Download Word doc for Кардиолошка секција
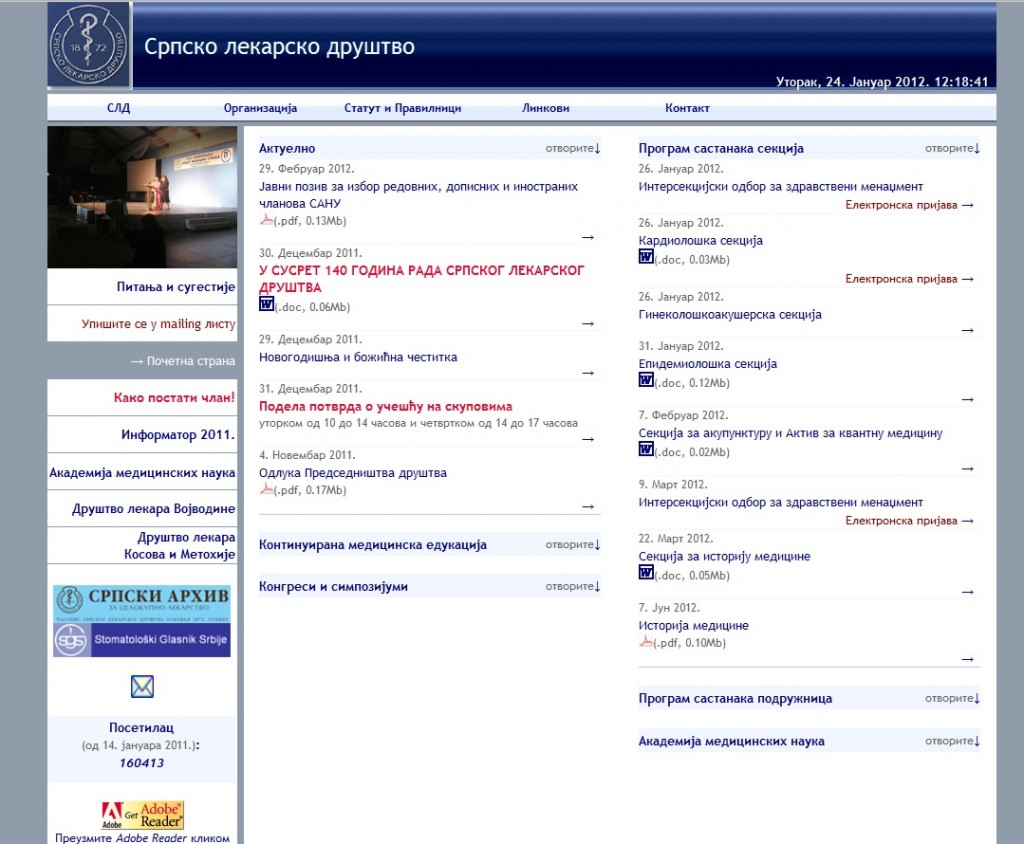This screenshot has height=844, width=1024. point(646,257)
